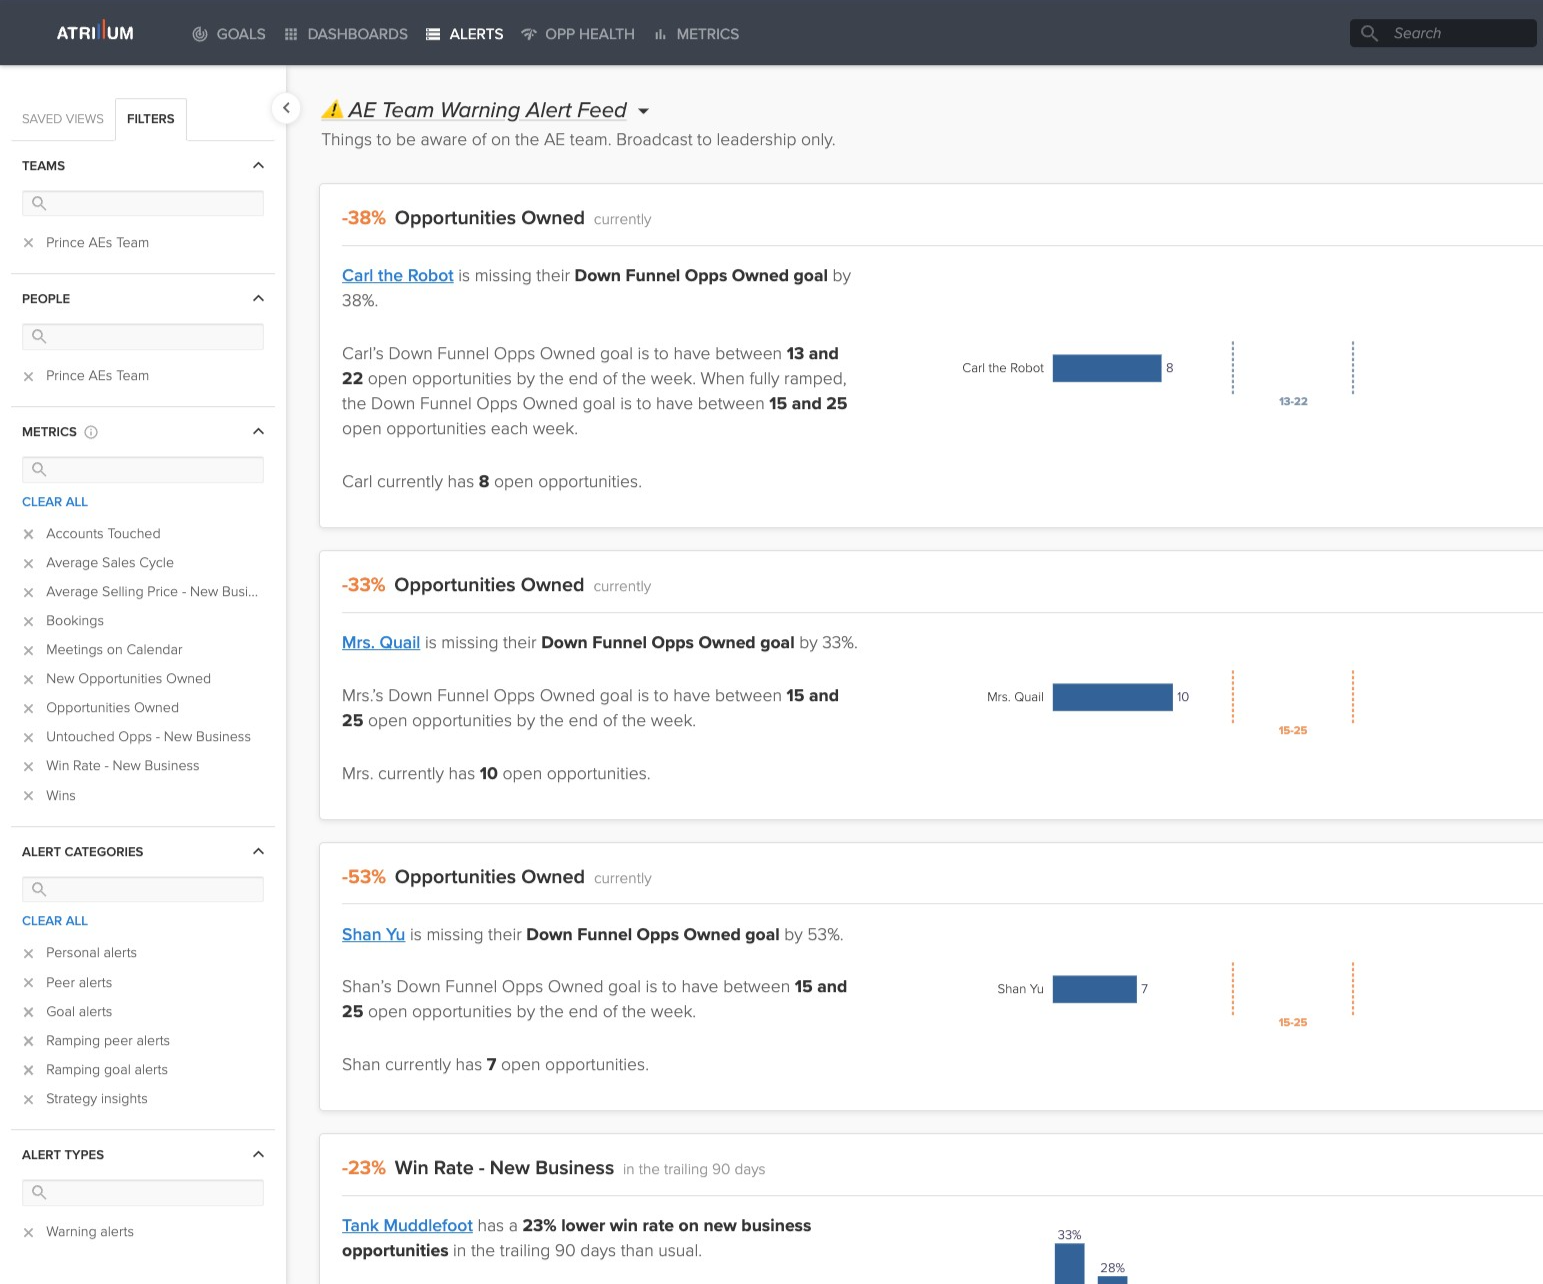Click the -23% Win Rate - New Business title
1543x1284 pixels.
tap(478, 1168)
